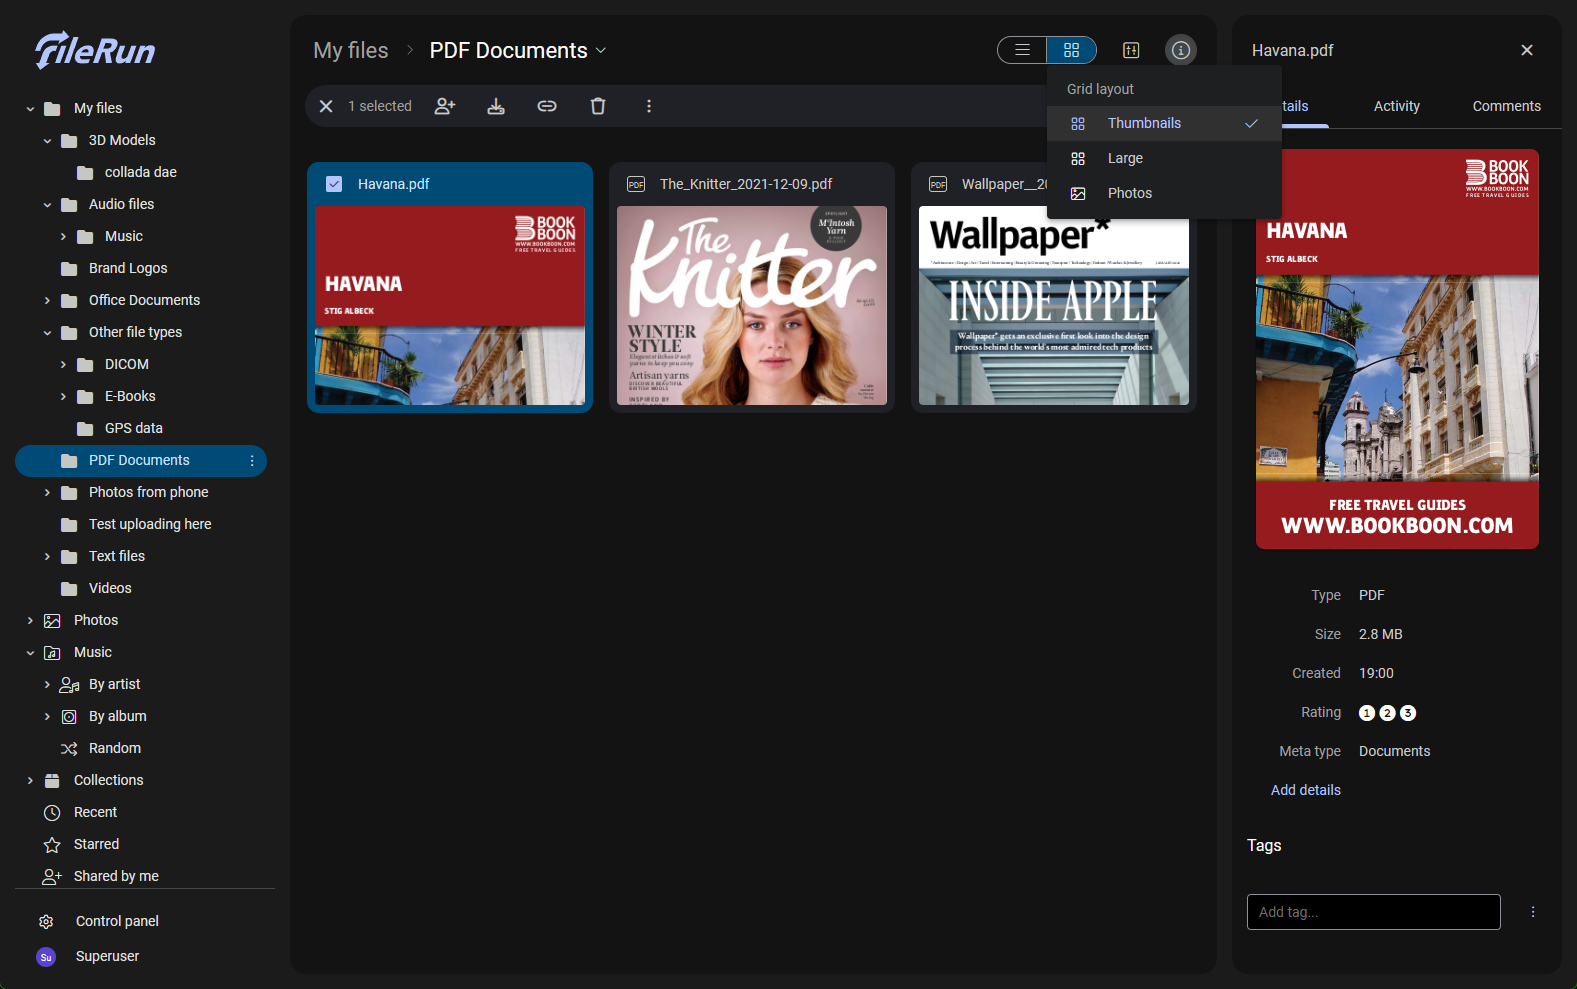The image size is (1577, 989).
Task: Open the Music library icon
Action: coord(53,652)
